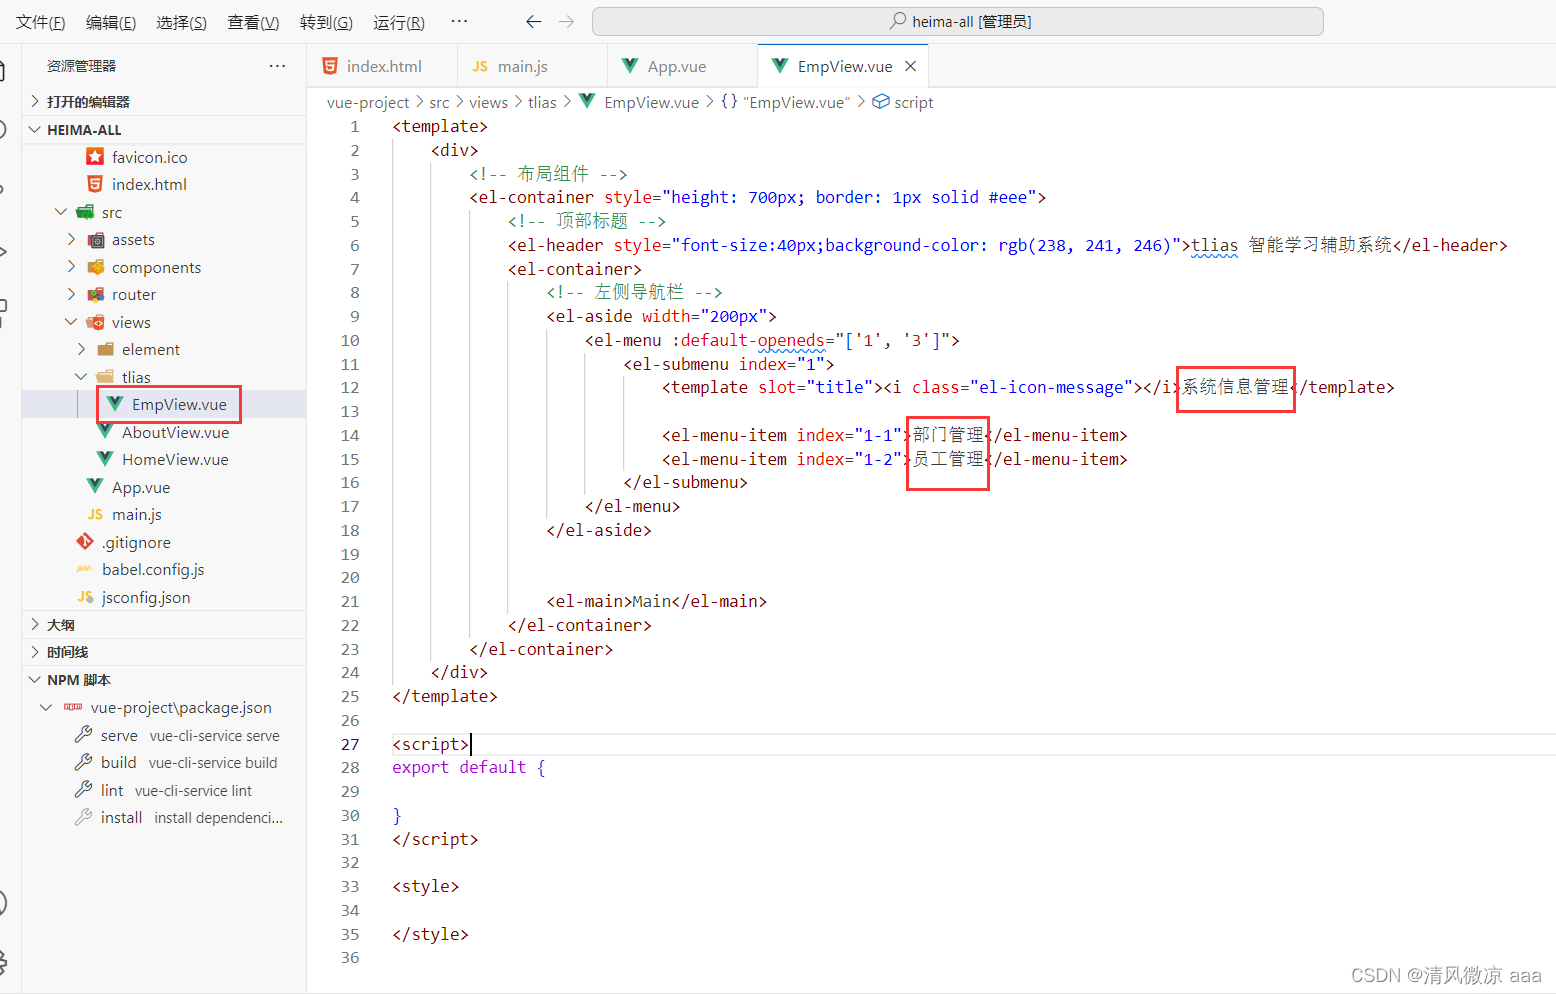1556x994 pixels.
Task: Open the 转到(G) menu
Action: (326, 22)
